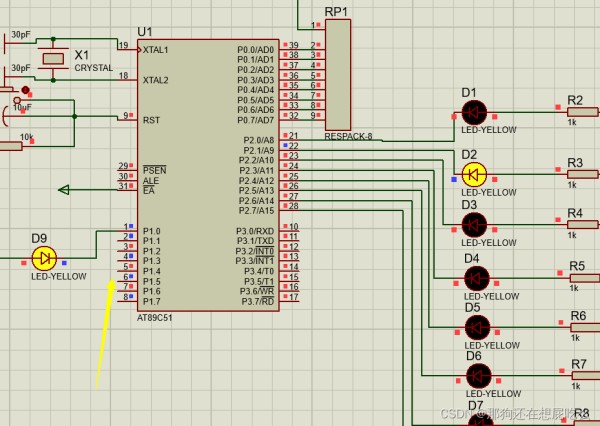Click the P2.7/A15 pin label

[x=256, y=211]
